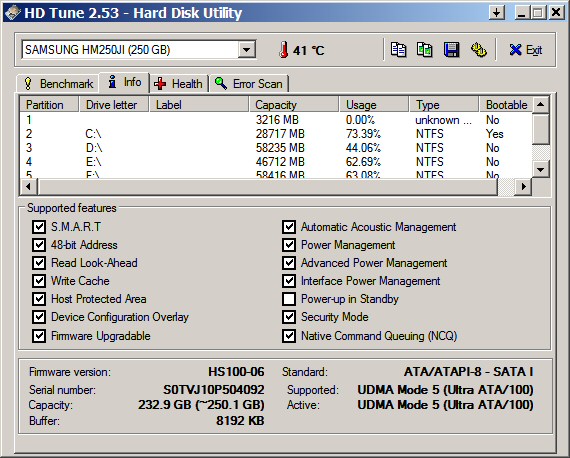Toggle Write Cache checkbox

click(39, 281)
